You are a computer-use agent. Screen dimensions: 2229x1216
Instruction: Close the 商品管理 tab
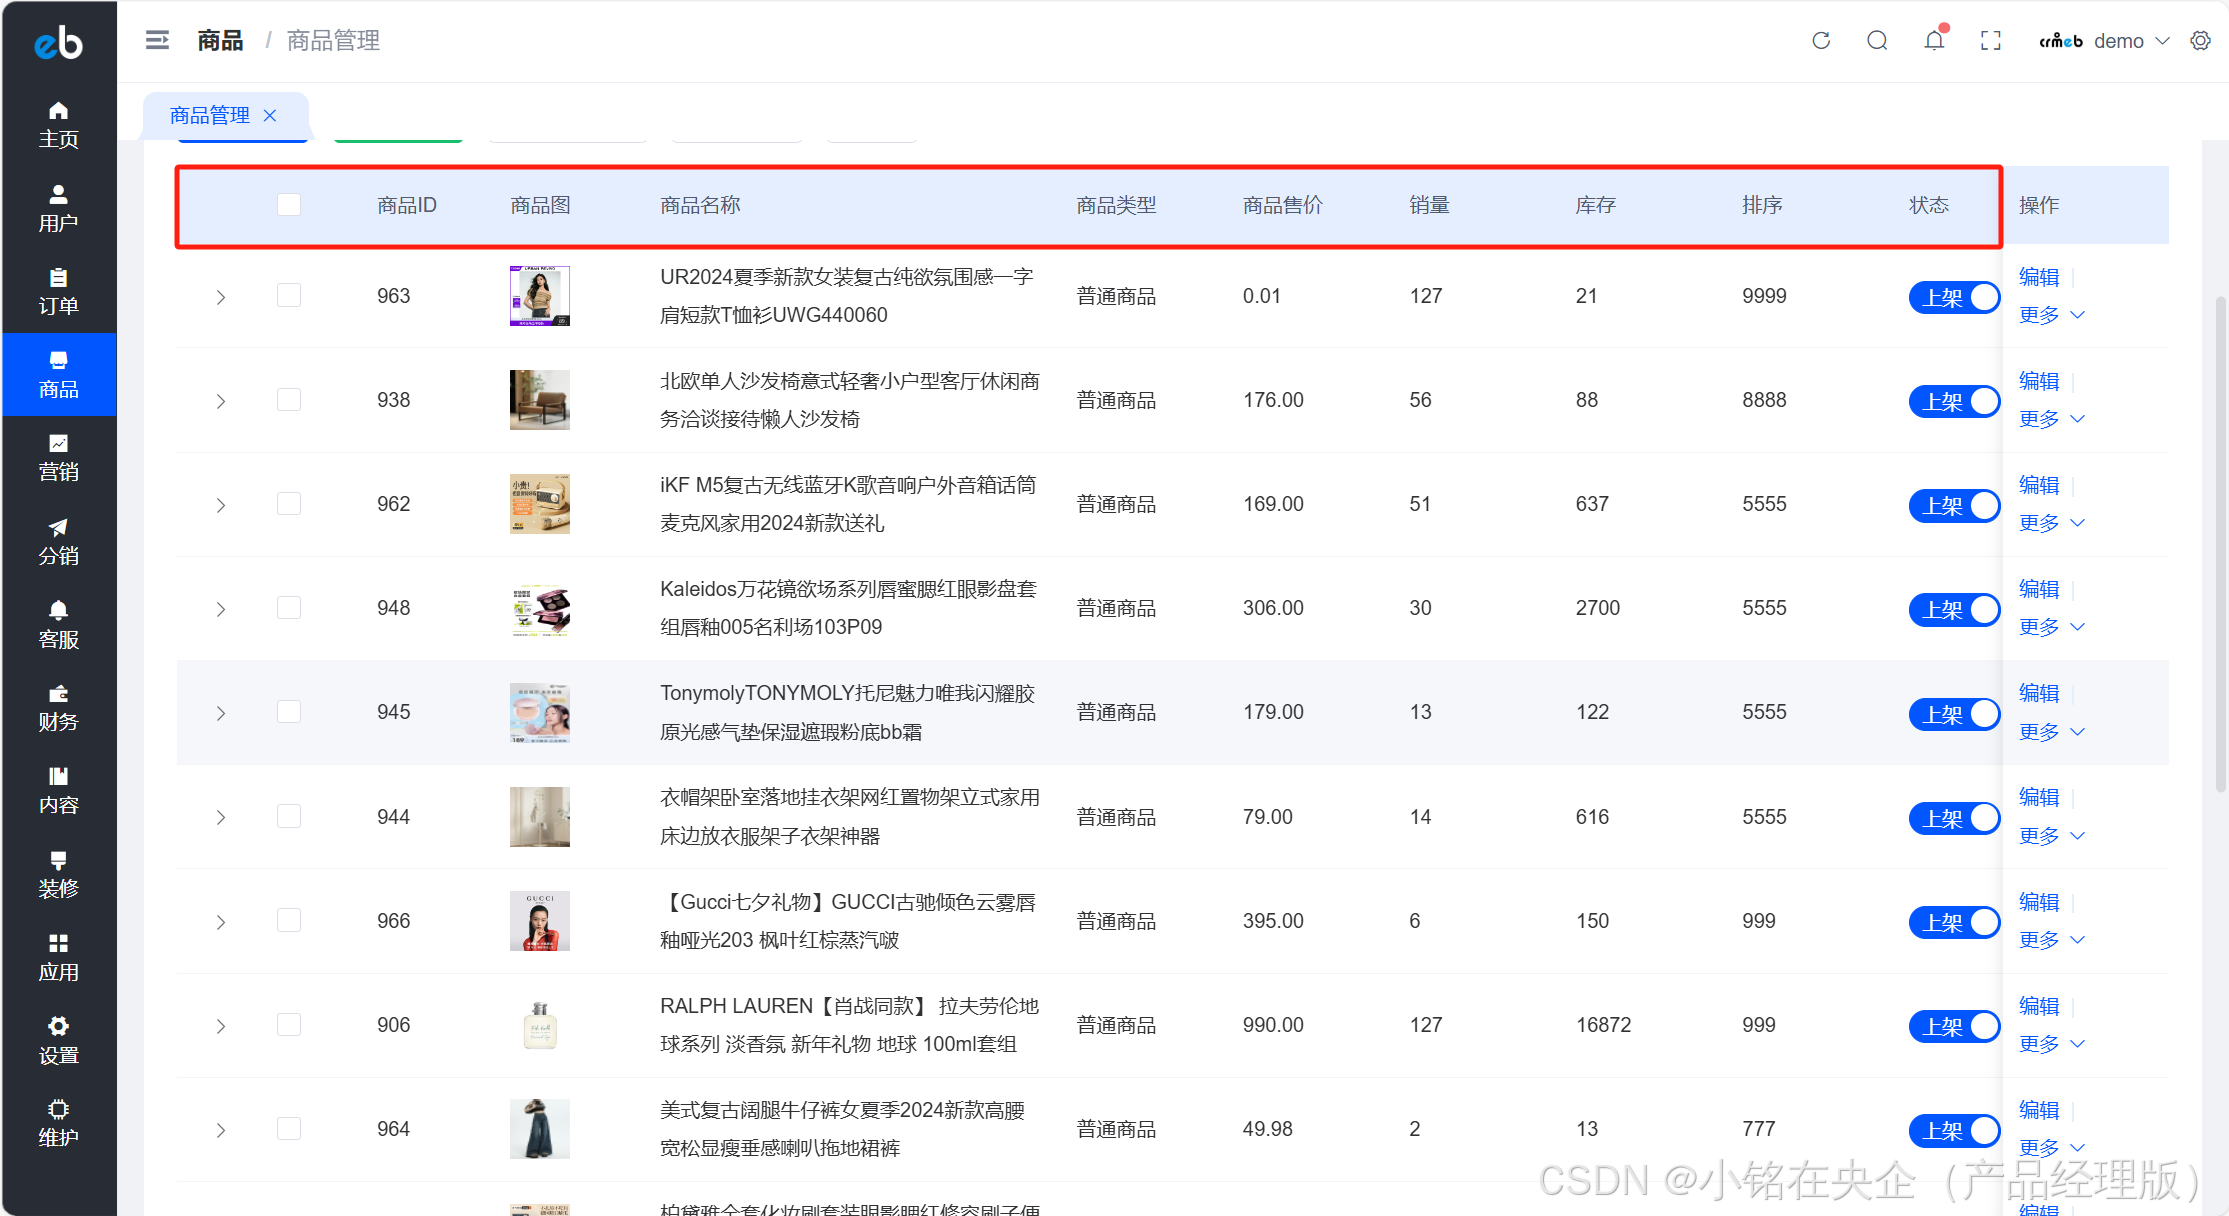270,116
